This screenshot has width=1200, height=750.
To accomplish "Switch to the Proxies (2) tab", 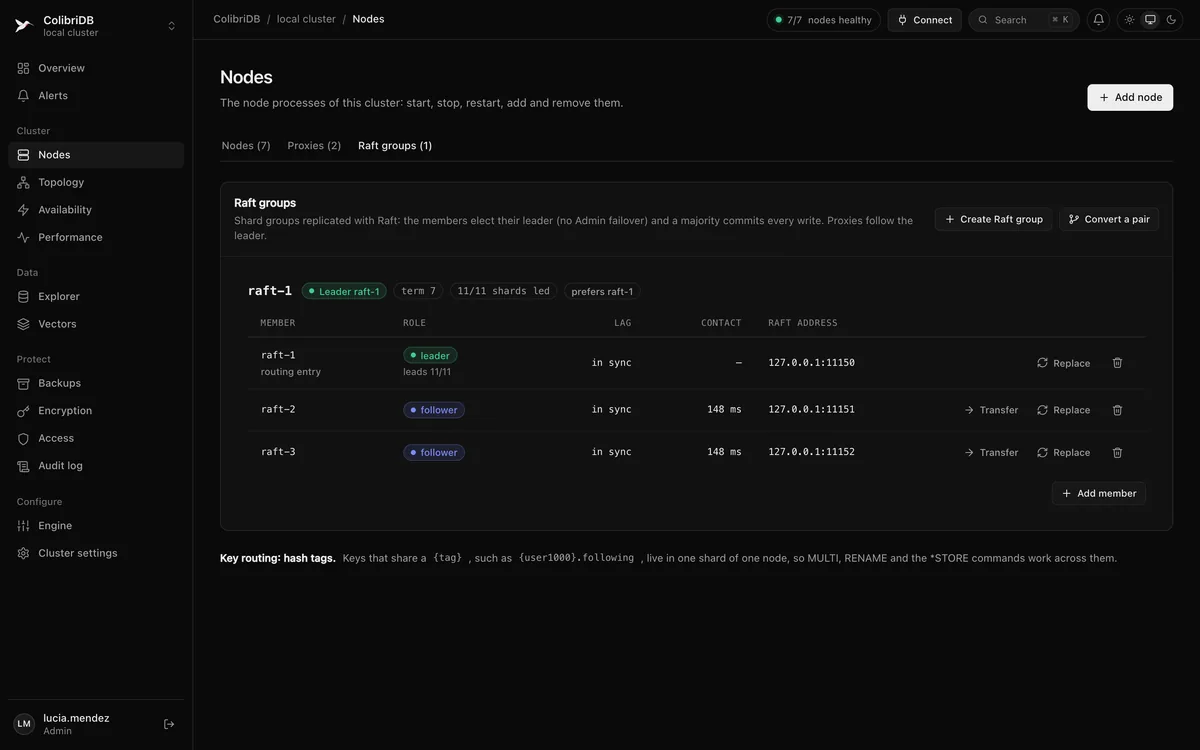I will [x=314, y=146].
